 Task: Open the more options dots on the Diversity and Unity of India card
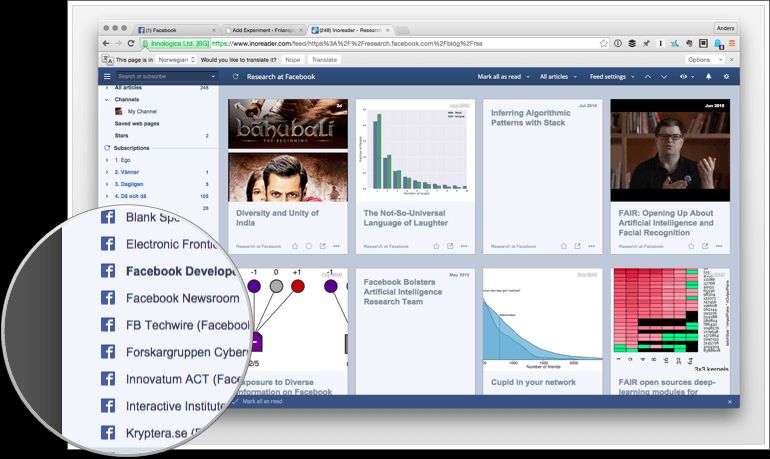tap(337, 245)
